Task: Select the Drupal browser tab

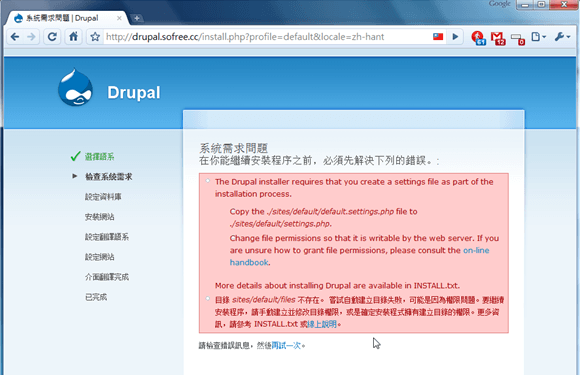Action: (68, 18)
